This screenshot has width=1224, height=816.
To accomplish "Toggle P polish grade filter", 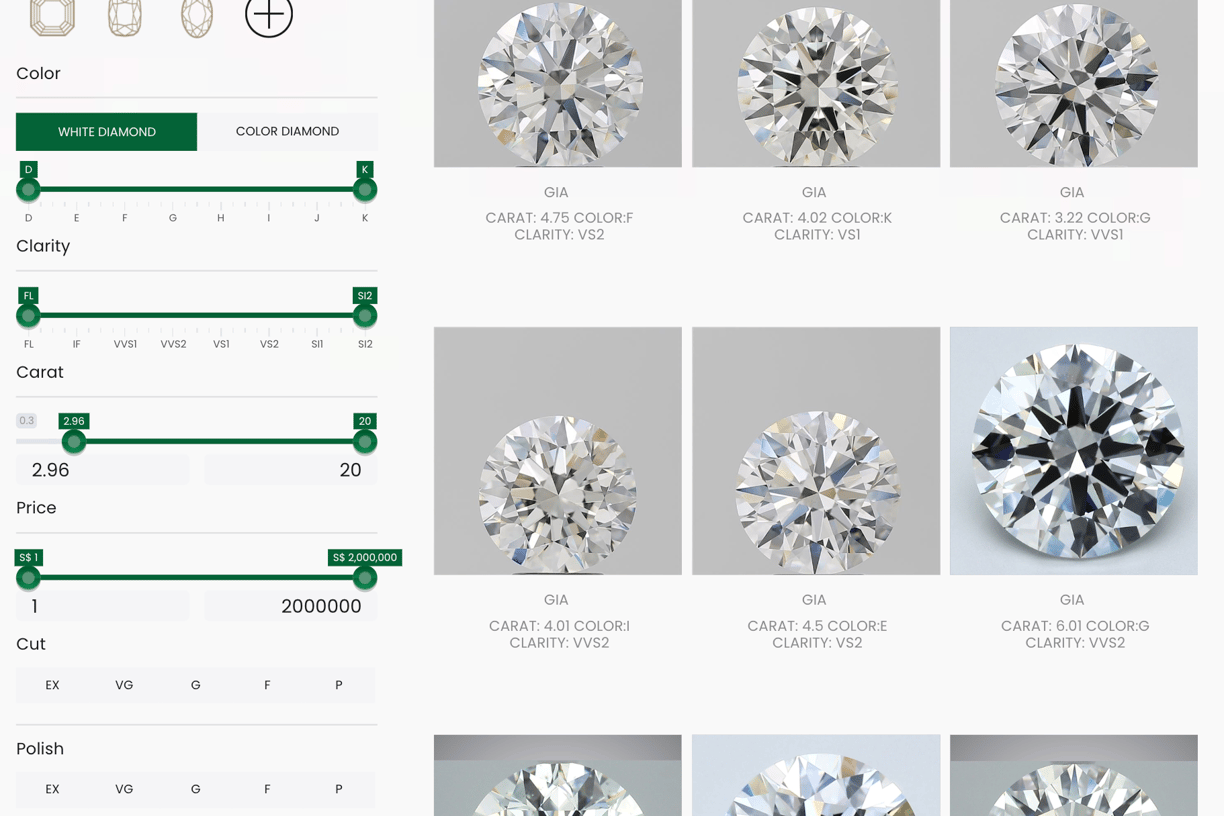I will (339, 789).
